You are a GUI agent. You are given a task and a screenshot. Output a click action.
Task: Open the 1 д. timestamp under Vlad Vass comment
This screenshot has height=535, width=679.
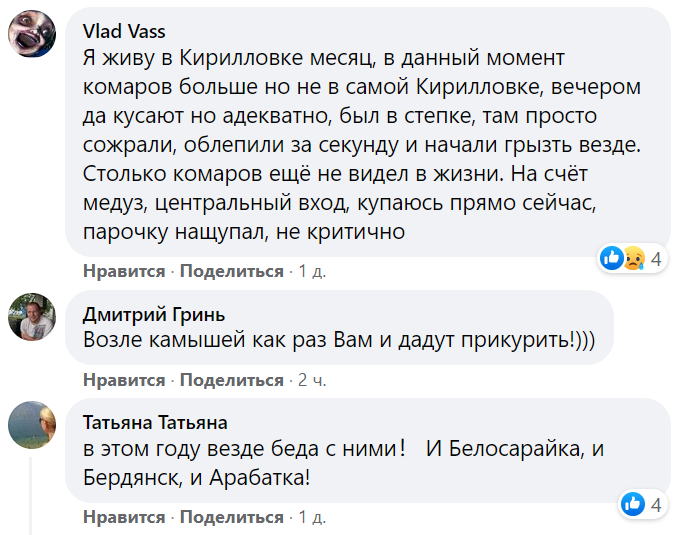[313, 271]
